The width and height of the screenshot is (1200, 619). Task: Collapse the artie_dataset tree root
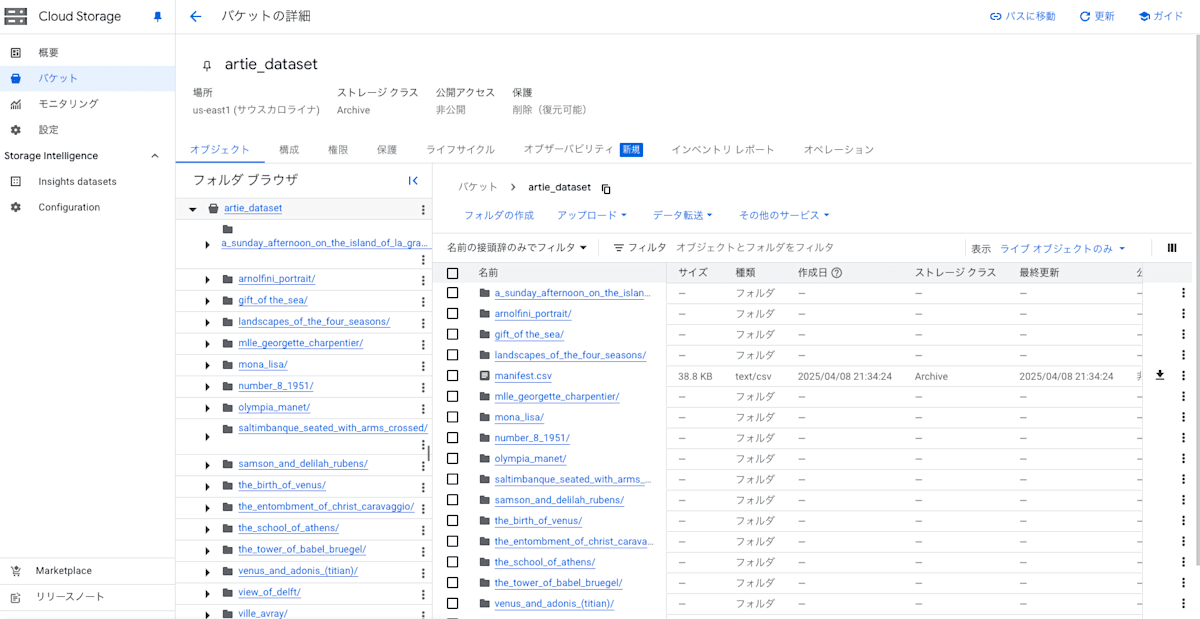tap(193, 209)
